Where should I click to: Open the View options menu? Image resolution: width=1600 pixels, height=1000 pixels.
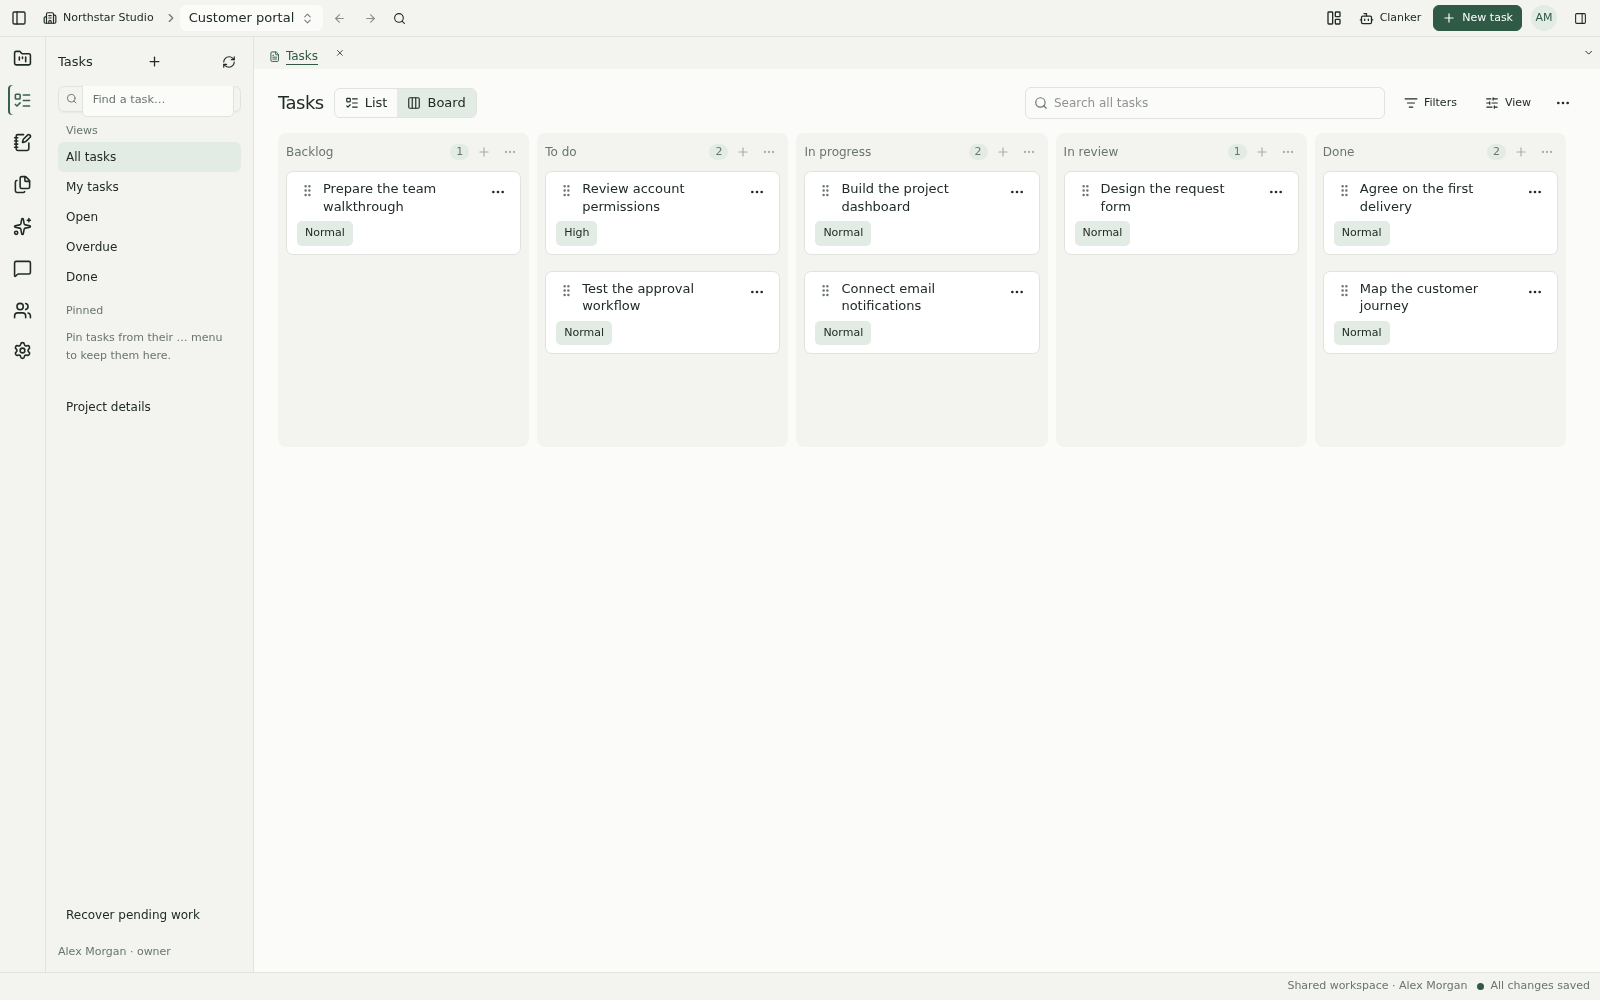pos(1508,103)
